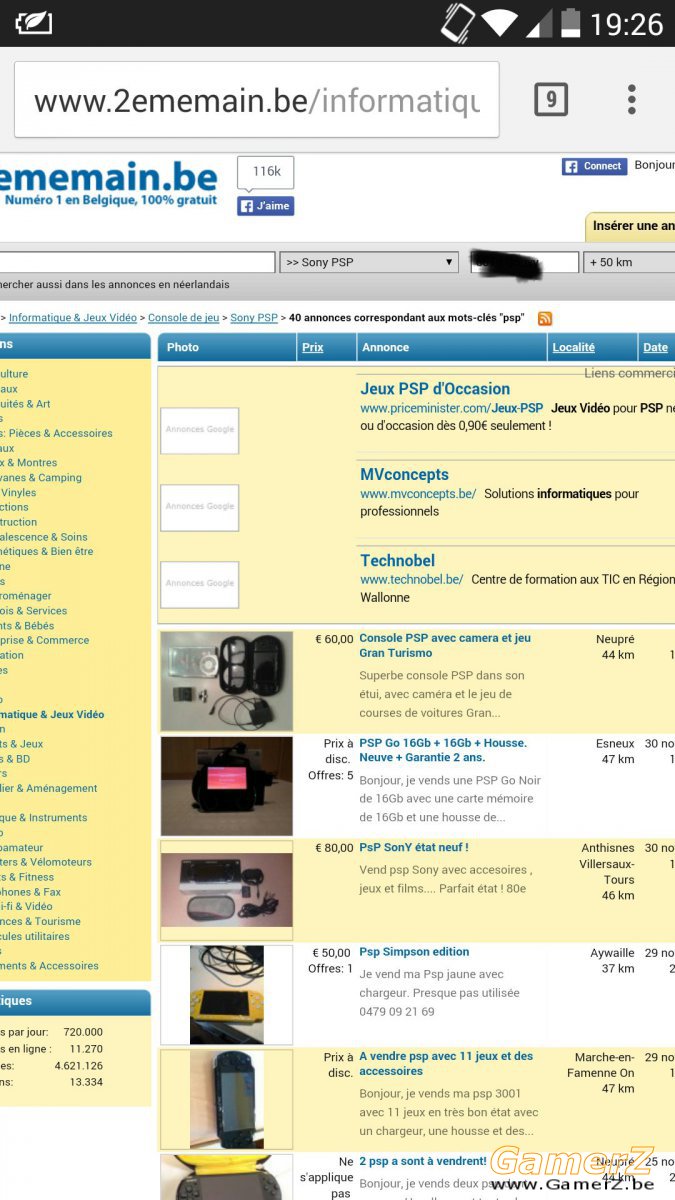
Task: Click the status bar clock 19:26
Action: click(x=627, y=23)
